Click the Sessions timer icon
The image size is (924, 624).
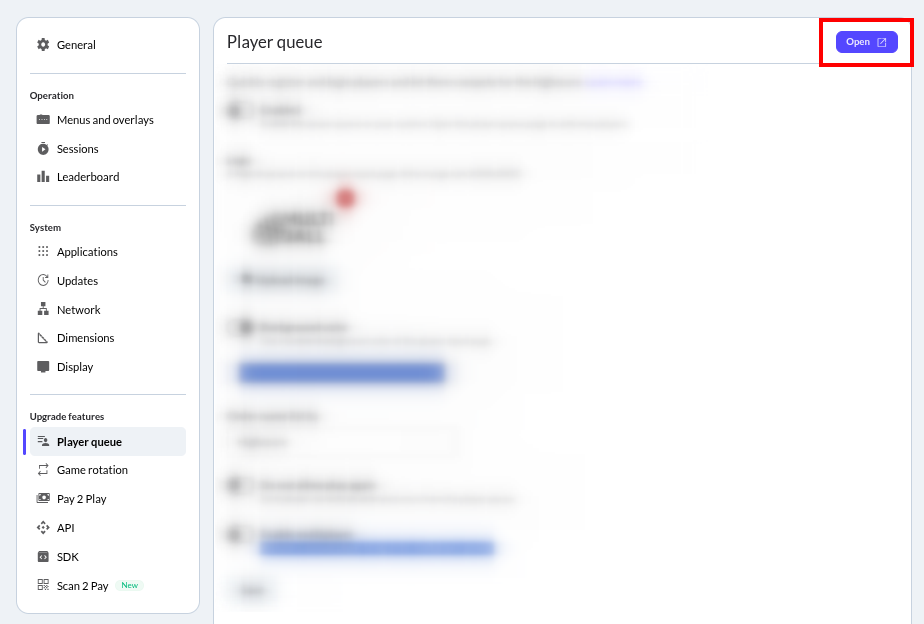[x=43, y=149]
